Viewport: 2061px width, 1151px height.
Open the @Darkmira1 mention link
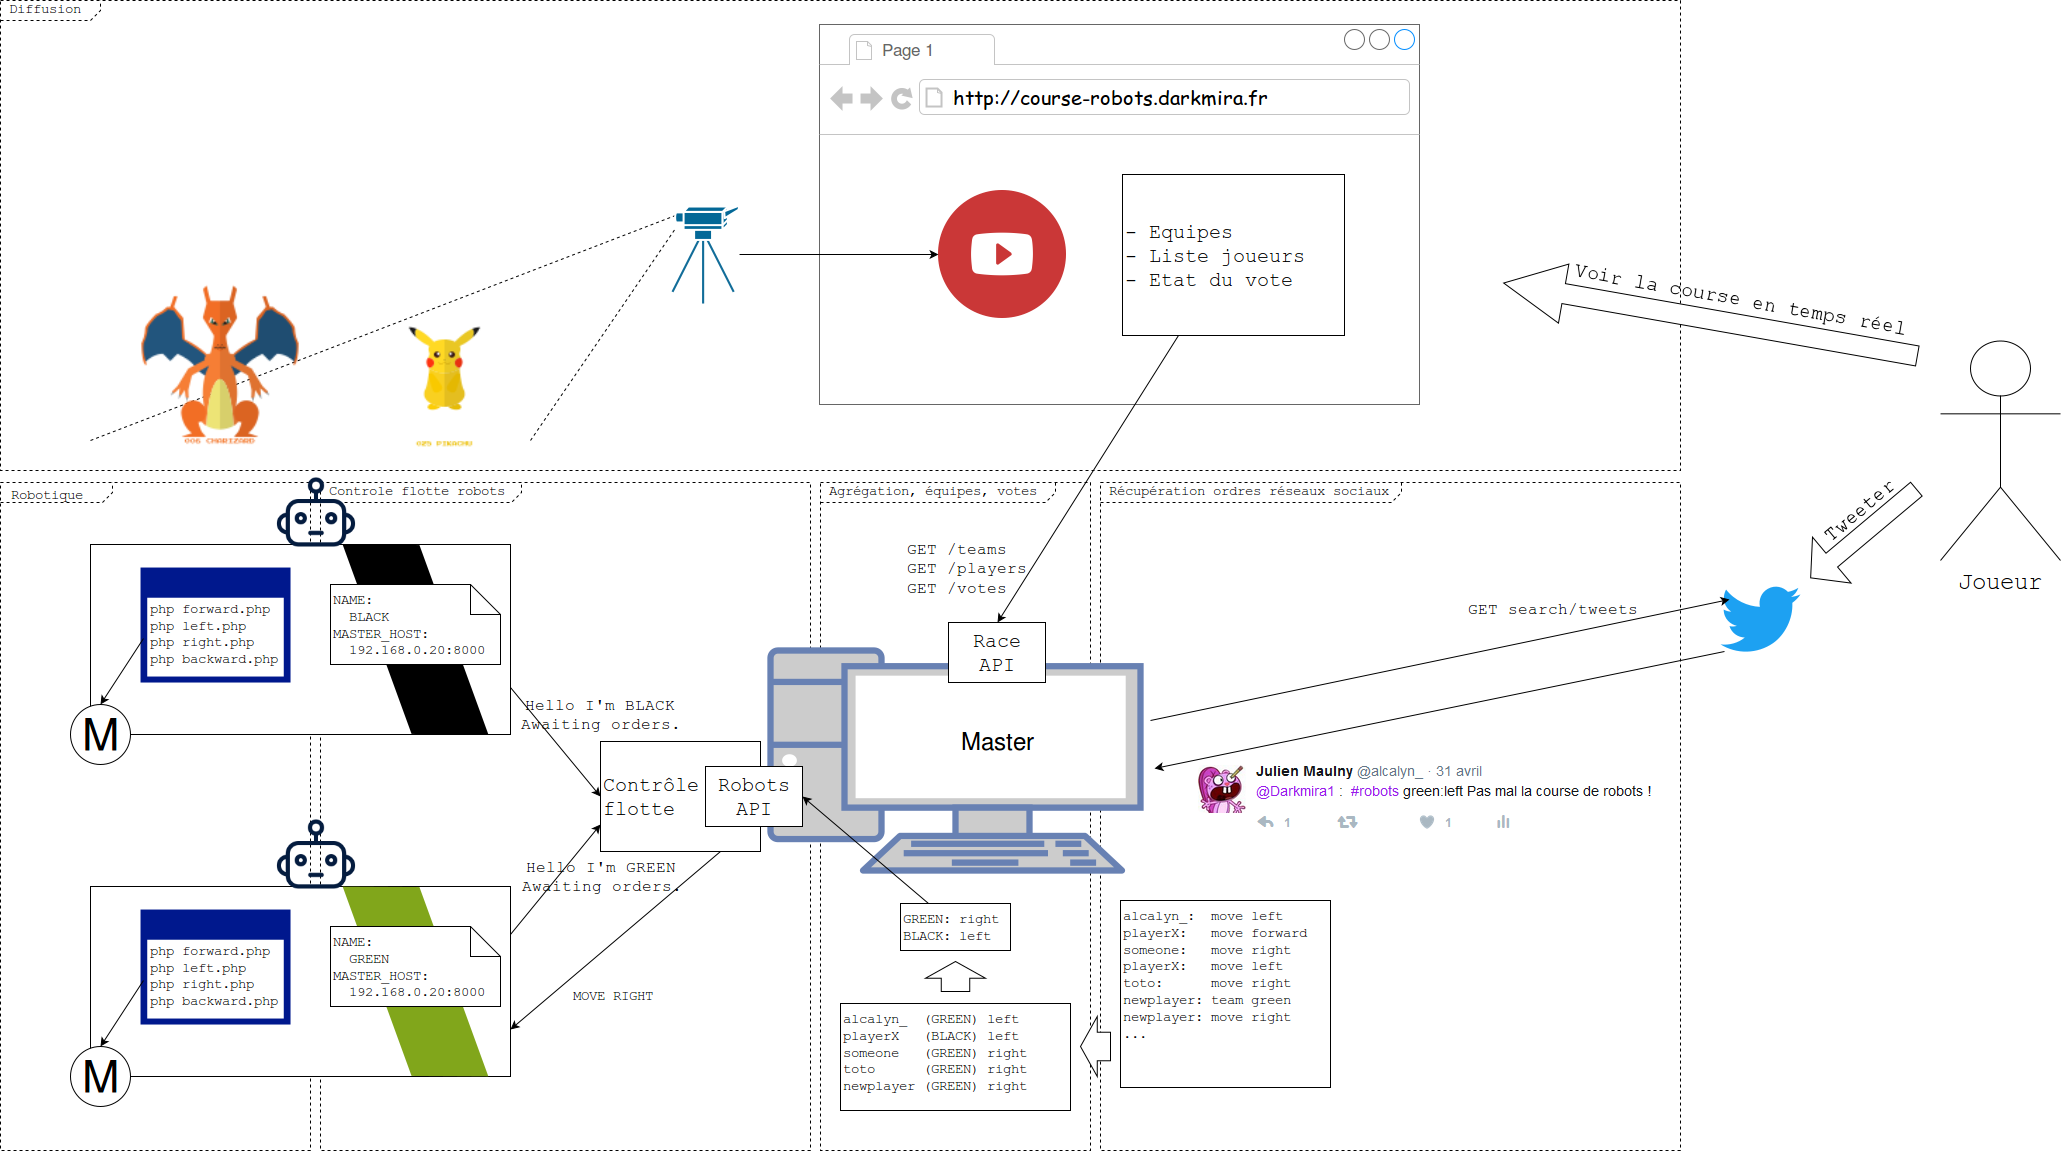click(x=1295, y=791)
